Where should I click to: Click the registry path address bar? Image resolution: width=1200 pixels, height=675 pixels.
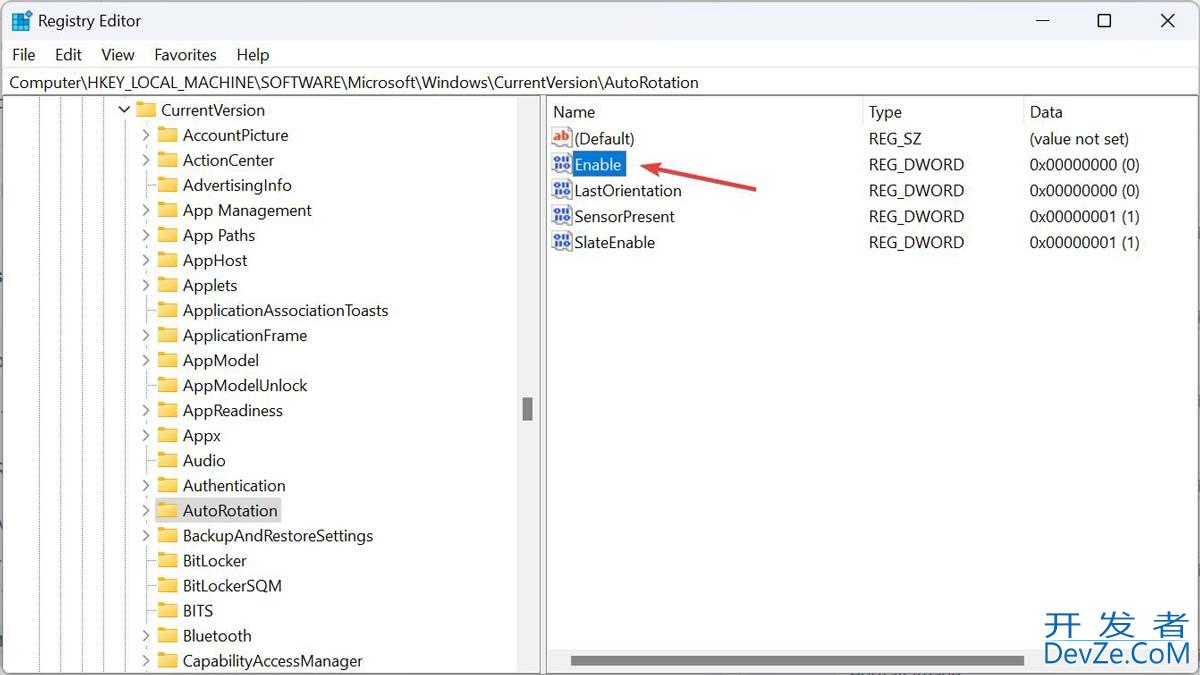pos(600,82)
